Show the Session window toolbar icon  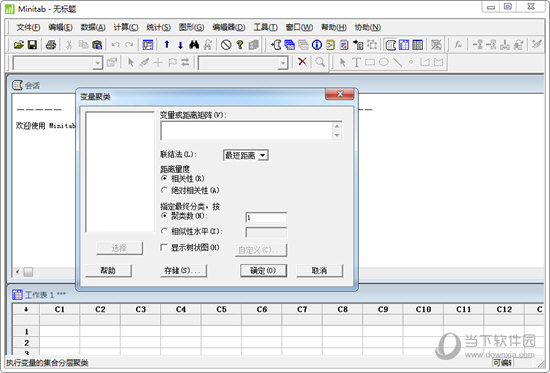(x=390, y=45)
